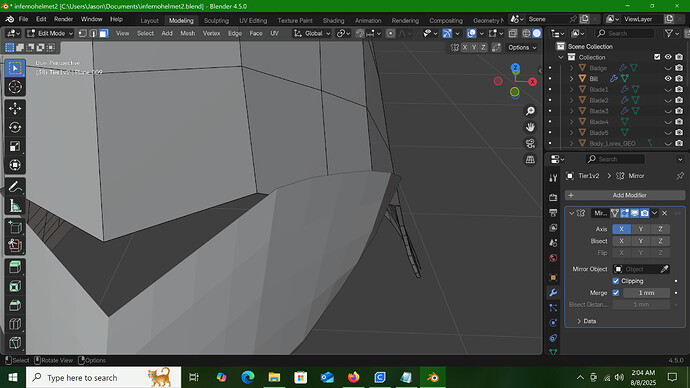Toggle Collection visibility eye icon
This screenshot has width=690, height=388.
(668, 57)
